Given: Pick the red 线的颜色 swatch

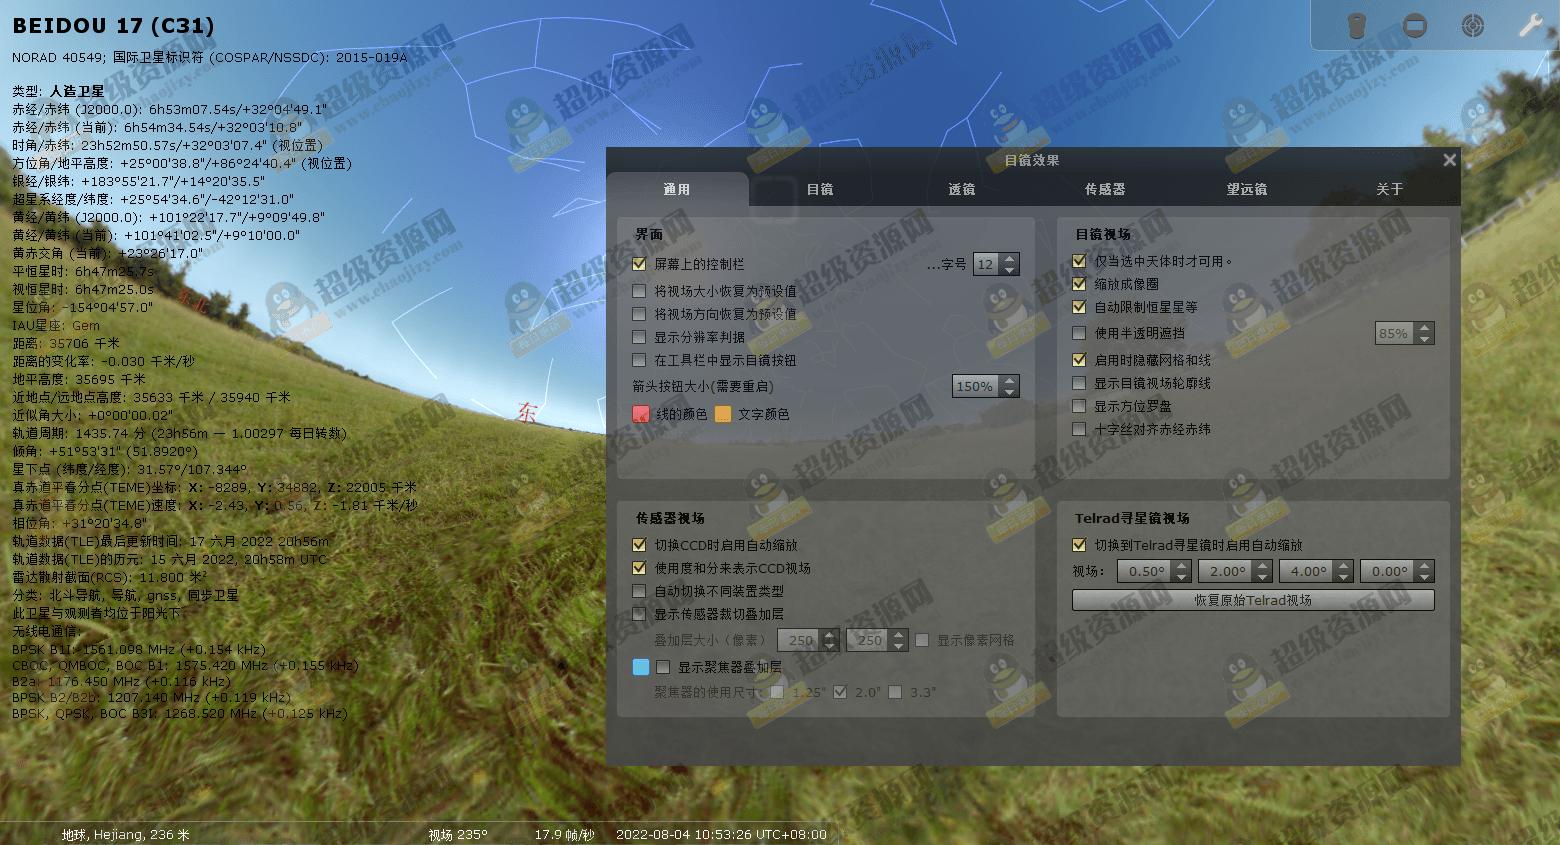Looking at the screenshot, I should pyautogui.click(x=641, y=414).
